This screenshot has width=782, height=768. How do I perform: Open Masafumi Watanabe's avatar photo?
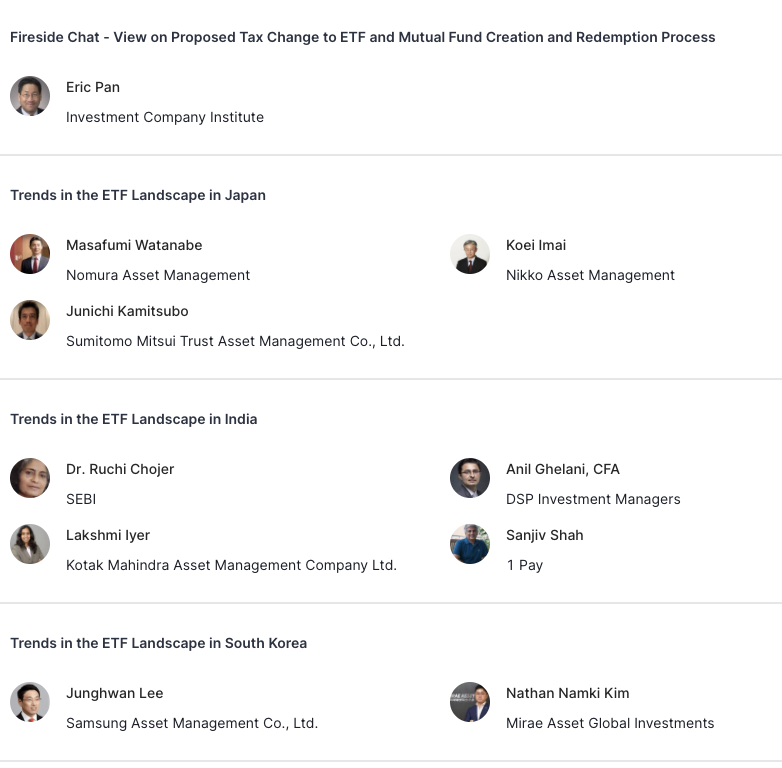pyautogui.click(x=30, y=254)
